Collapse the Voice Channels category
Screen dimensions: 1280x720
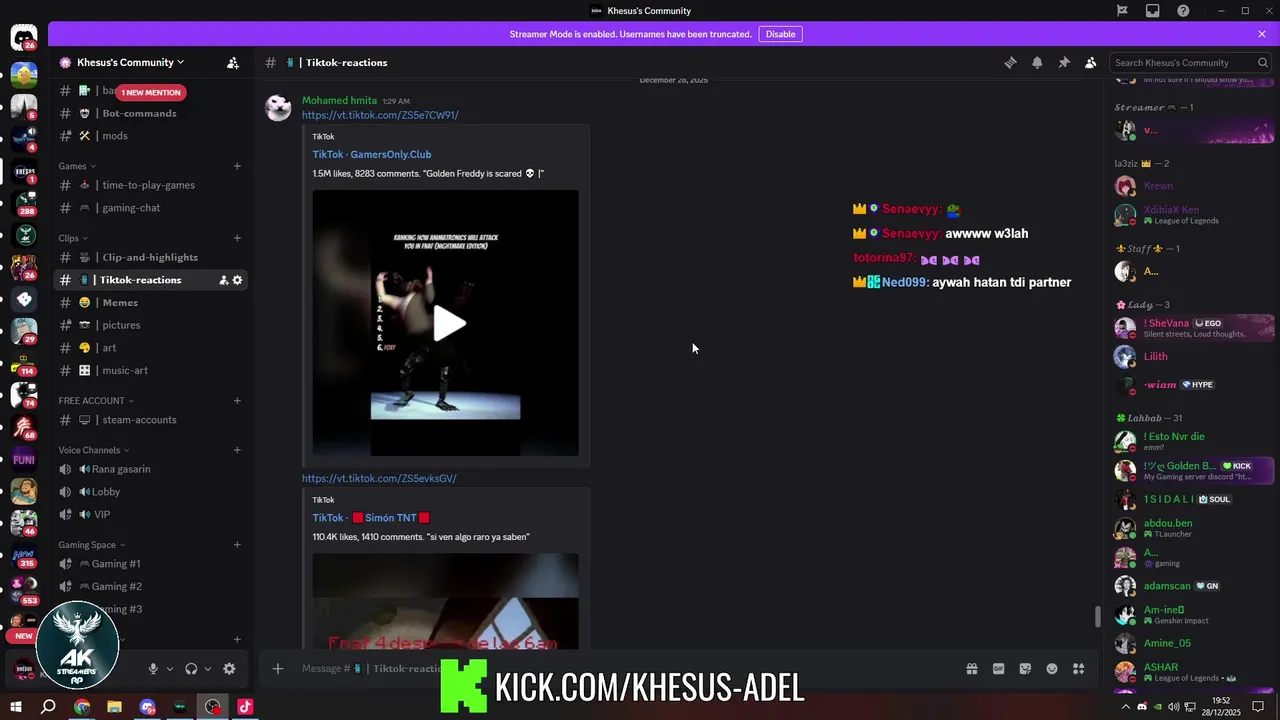[94, 450]
